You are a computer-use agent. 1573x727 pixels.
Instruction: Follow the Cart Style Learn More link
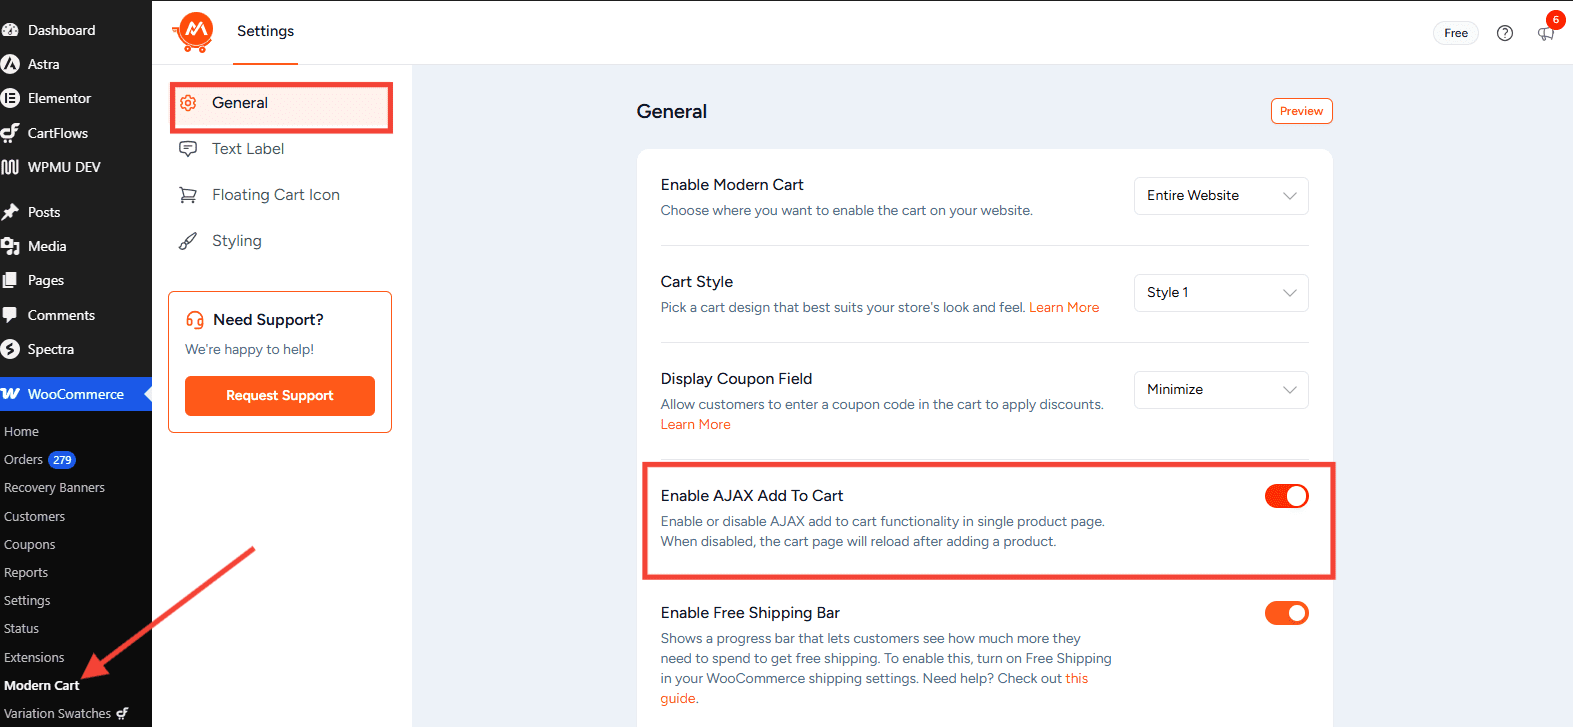click(1064, 308)
